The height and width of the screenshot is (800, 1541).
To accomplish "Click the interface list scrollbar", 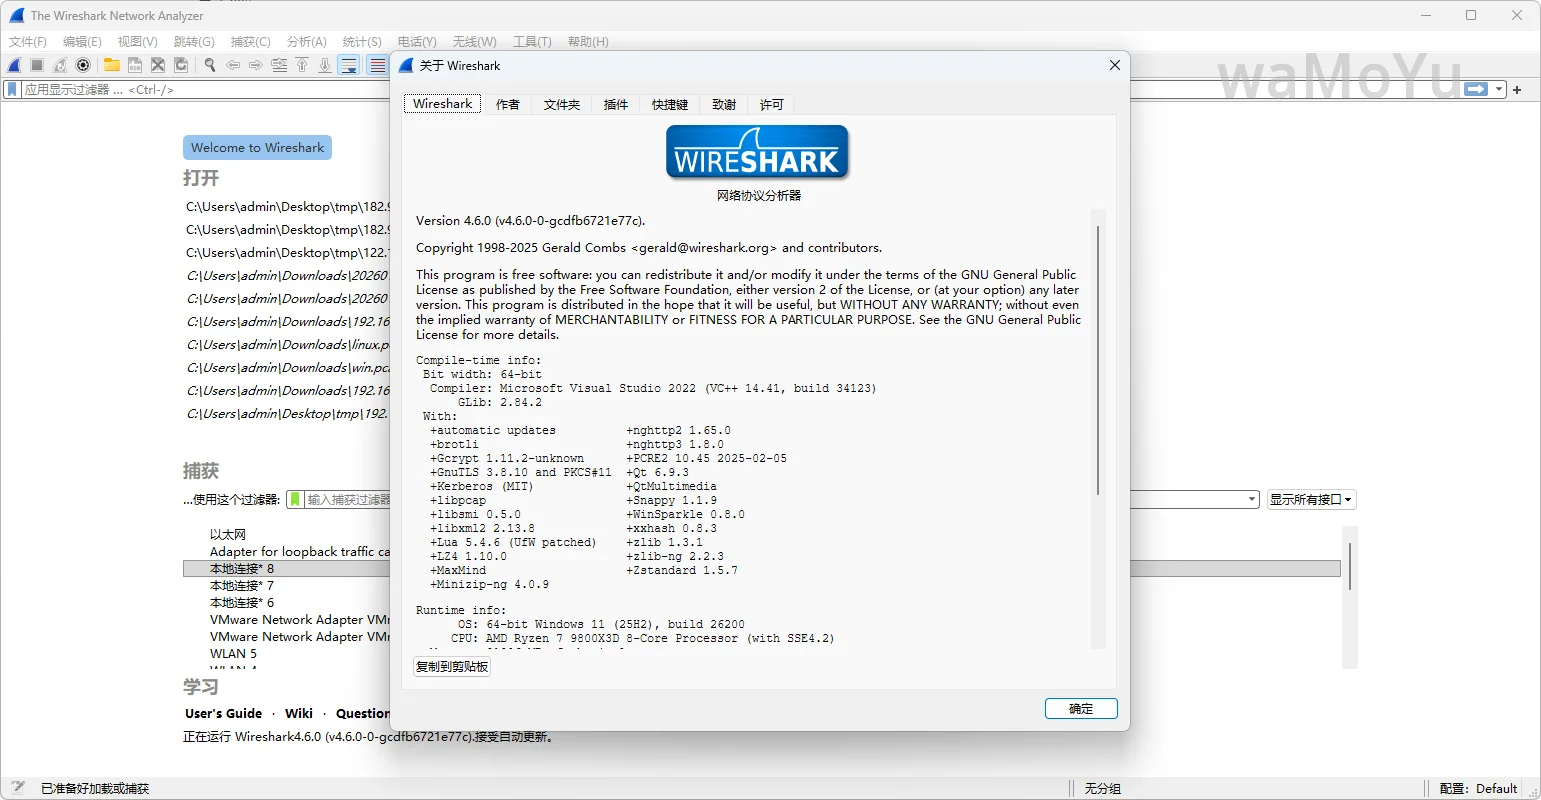I will click(1350, 566).
